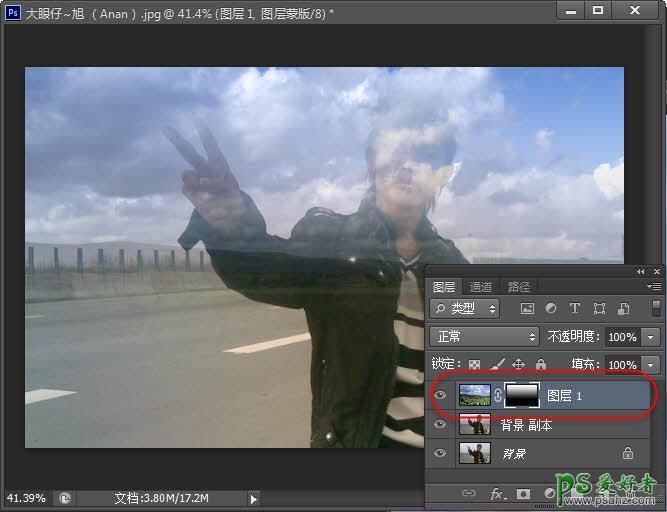Viewport: 667px width, 512px height.
Task: Click the adjustment layer filter icon
Action: (x=551, y=309)
